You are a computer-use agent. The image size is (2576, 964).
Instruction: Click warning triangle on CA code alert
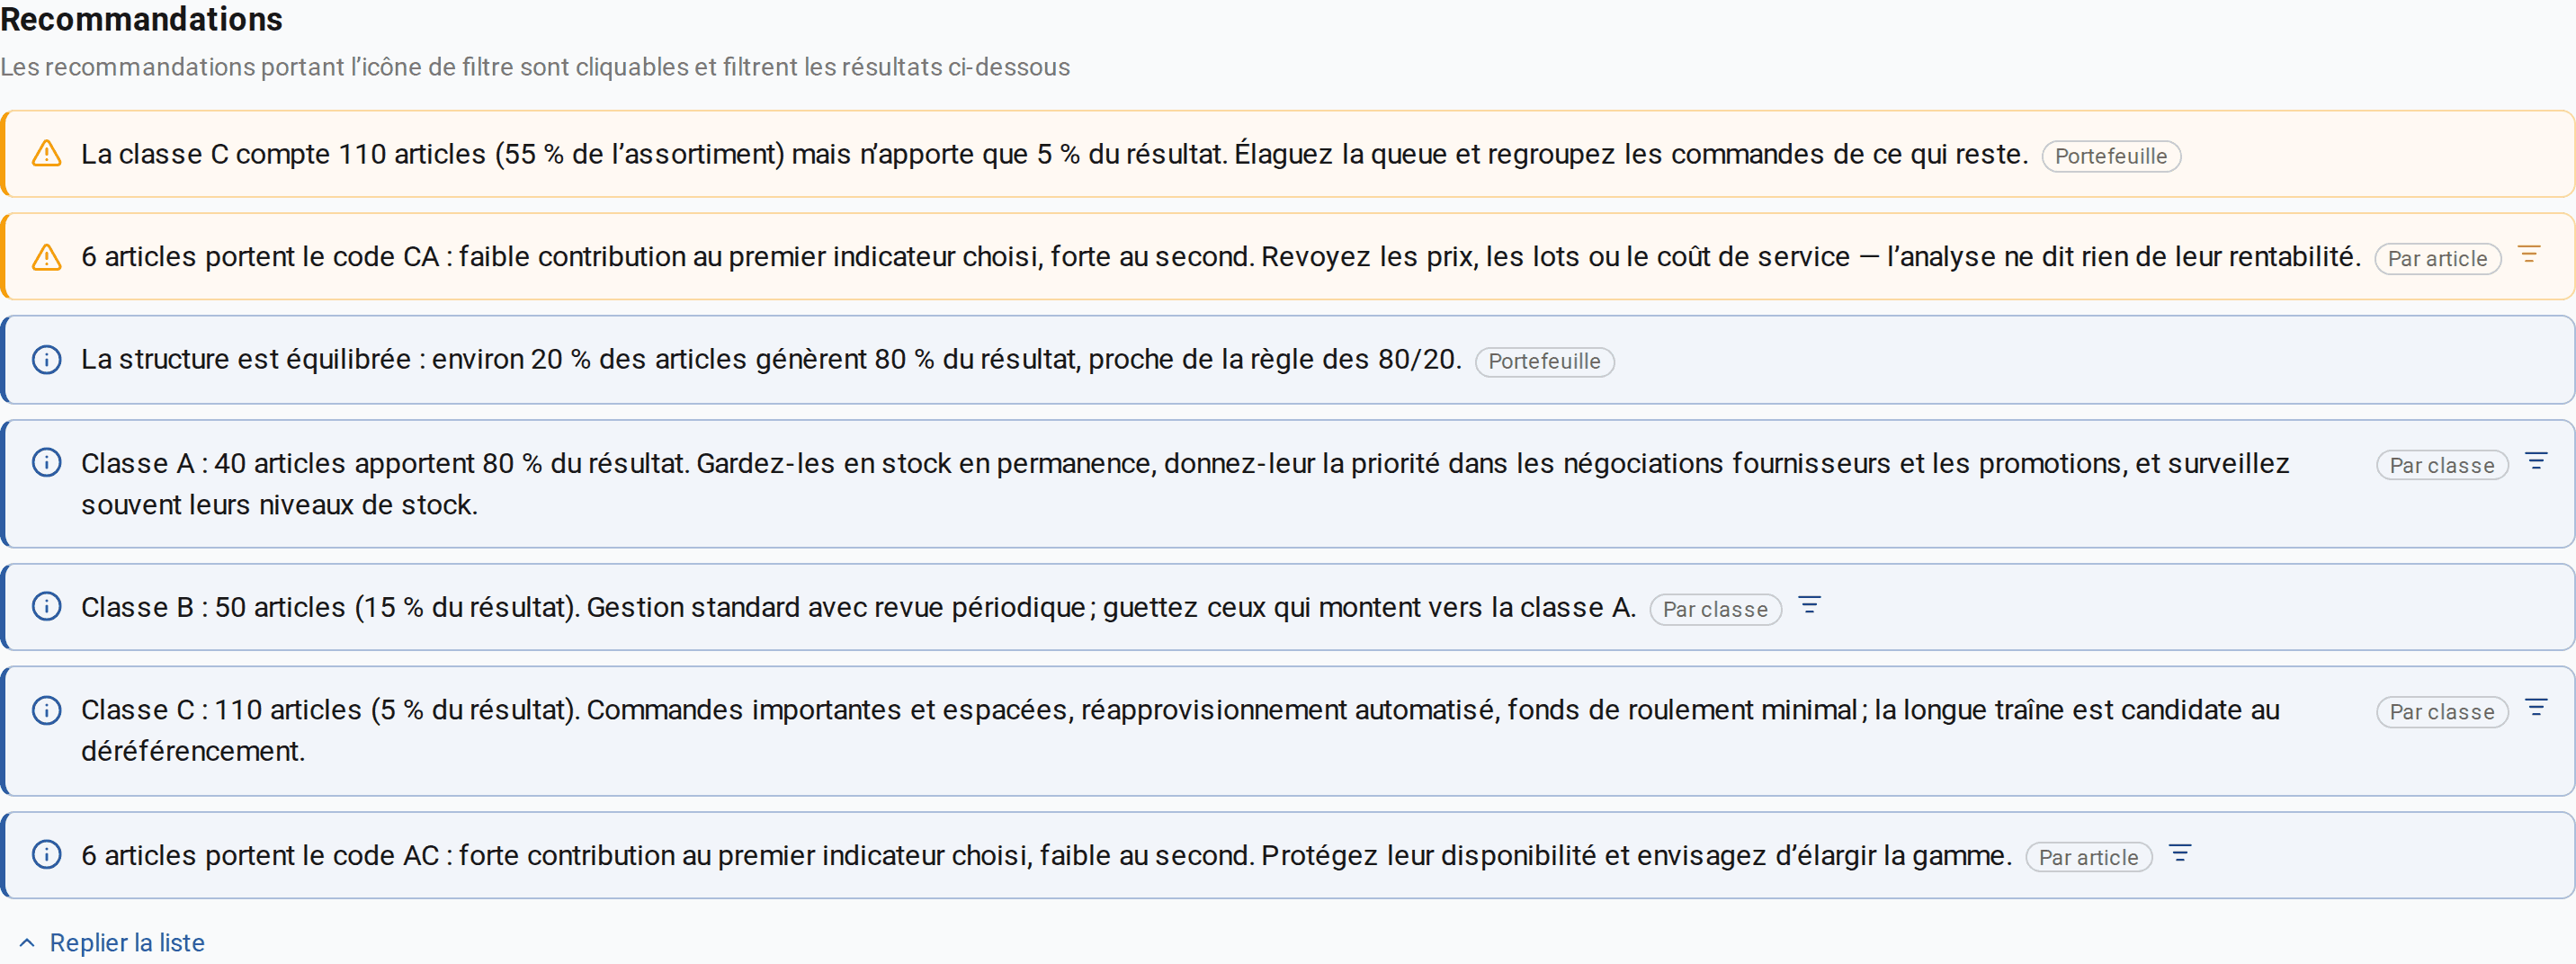click(46, 257)
